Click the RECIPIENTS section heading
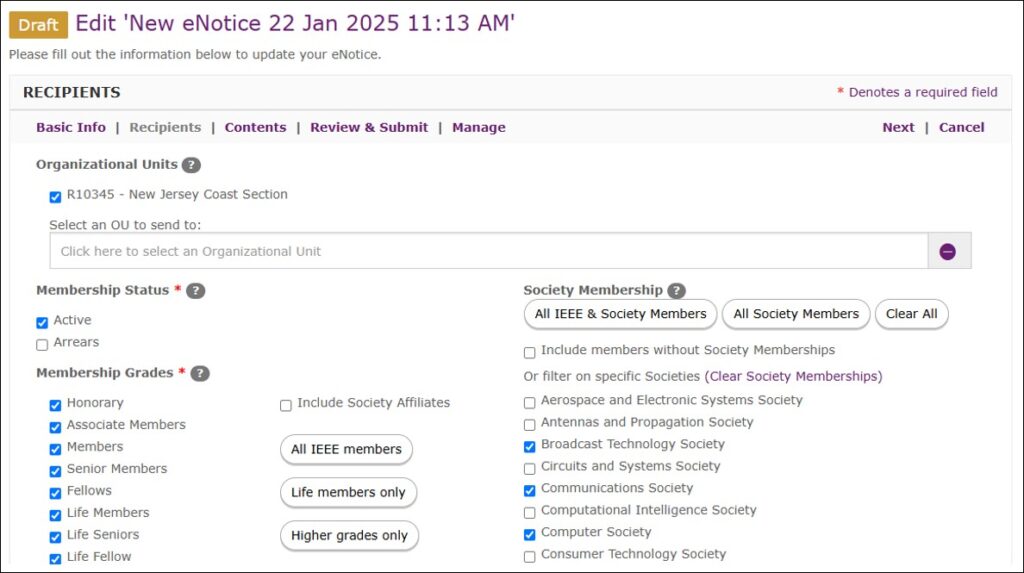The height and width of the screenshot is (573, 1024). pos(72,92)
